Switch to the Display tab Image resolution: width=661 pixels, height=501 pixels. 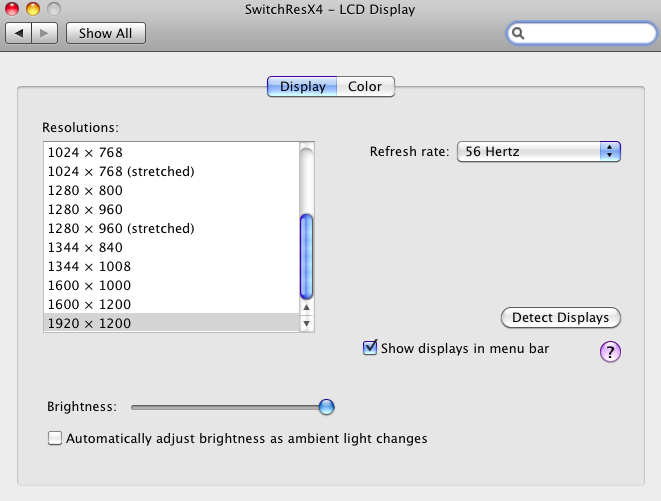(302, 86)
